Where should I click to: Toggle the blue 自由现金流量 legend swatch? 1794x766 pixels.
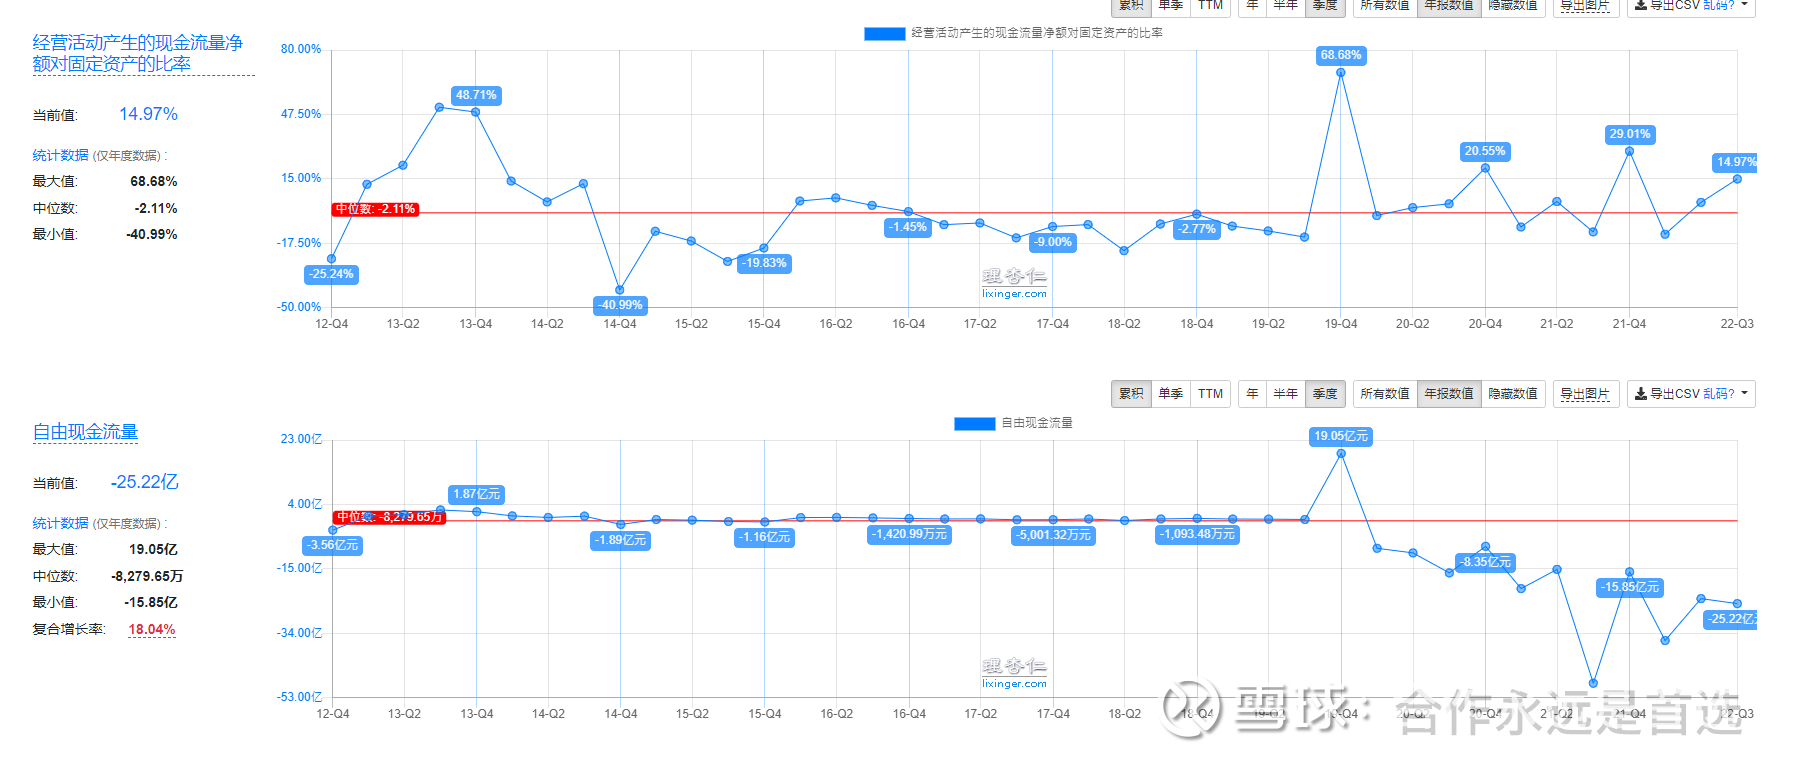click(974, 423)
